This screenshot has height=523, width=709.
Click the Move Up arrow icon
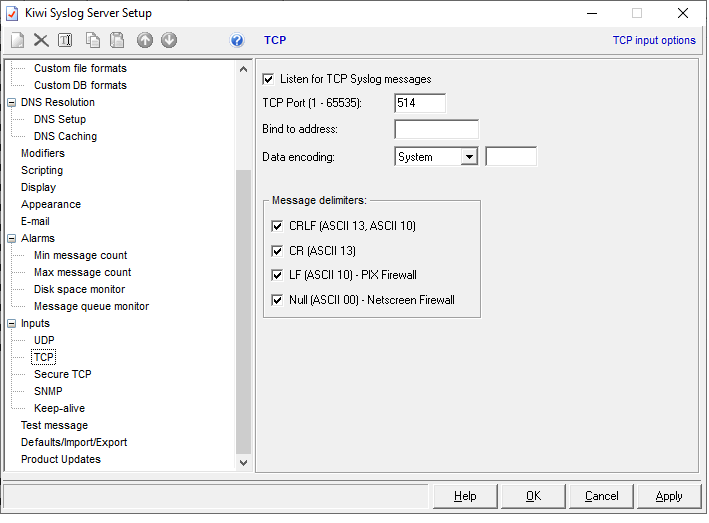(x=145, y=40)
